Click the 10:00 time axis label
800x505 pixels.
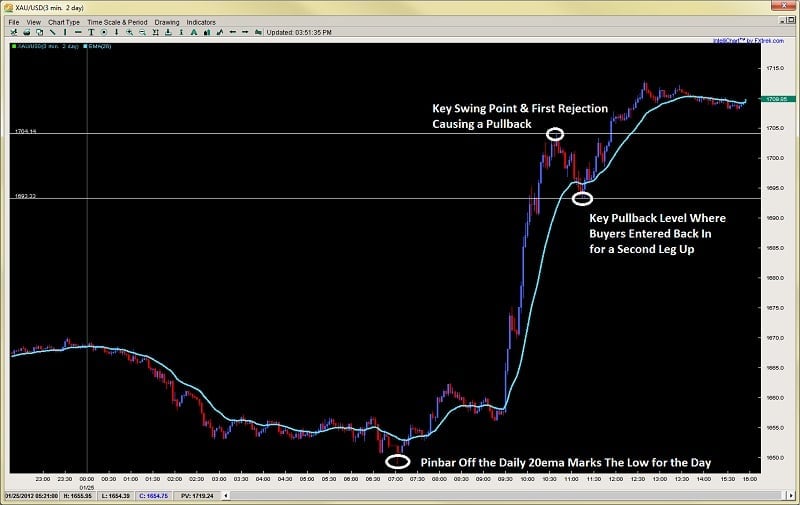pyautogui.click(x=528, y=479)
